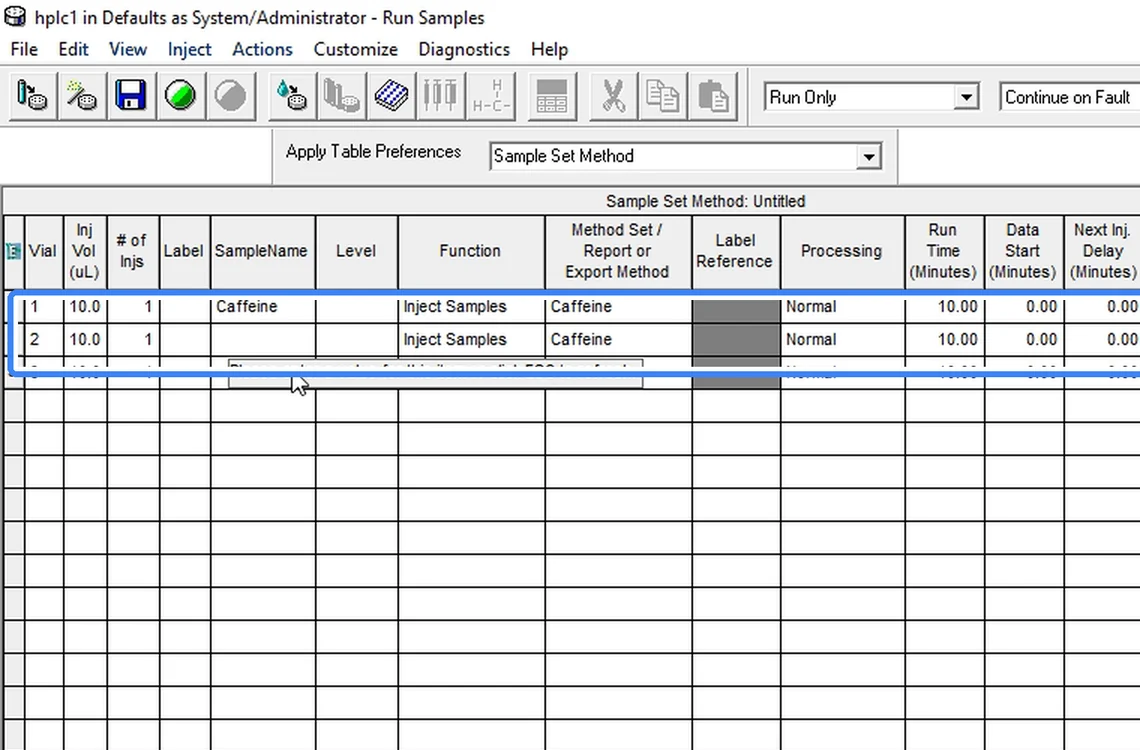The height and width of the screenshot is (750, 1140).
Task: Select Inject Samples function in vial 2 row
Action: 471,339
